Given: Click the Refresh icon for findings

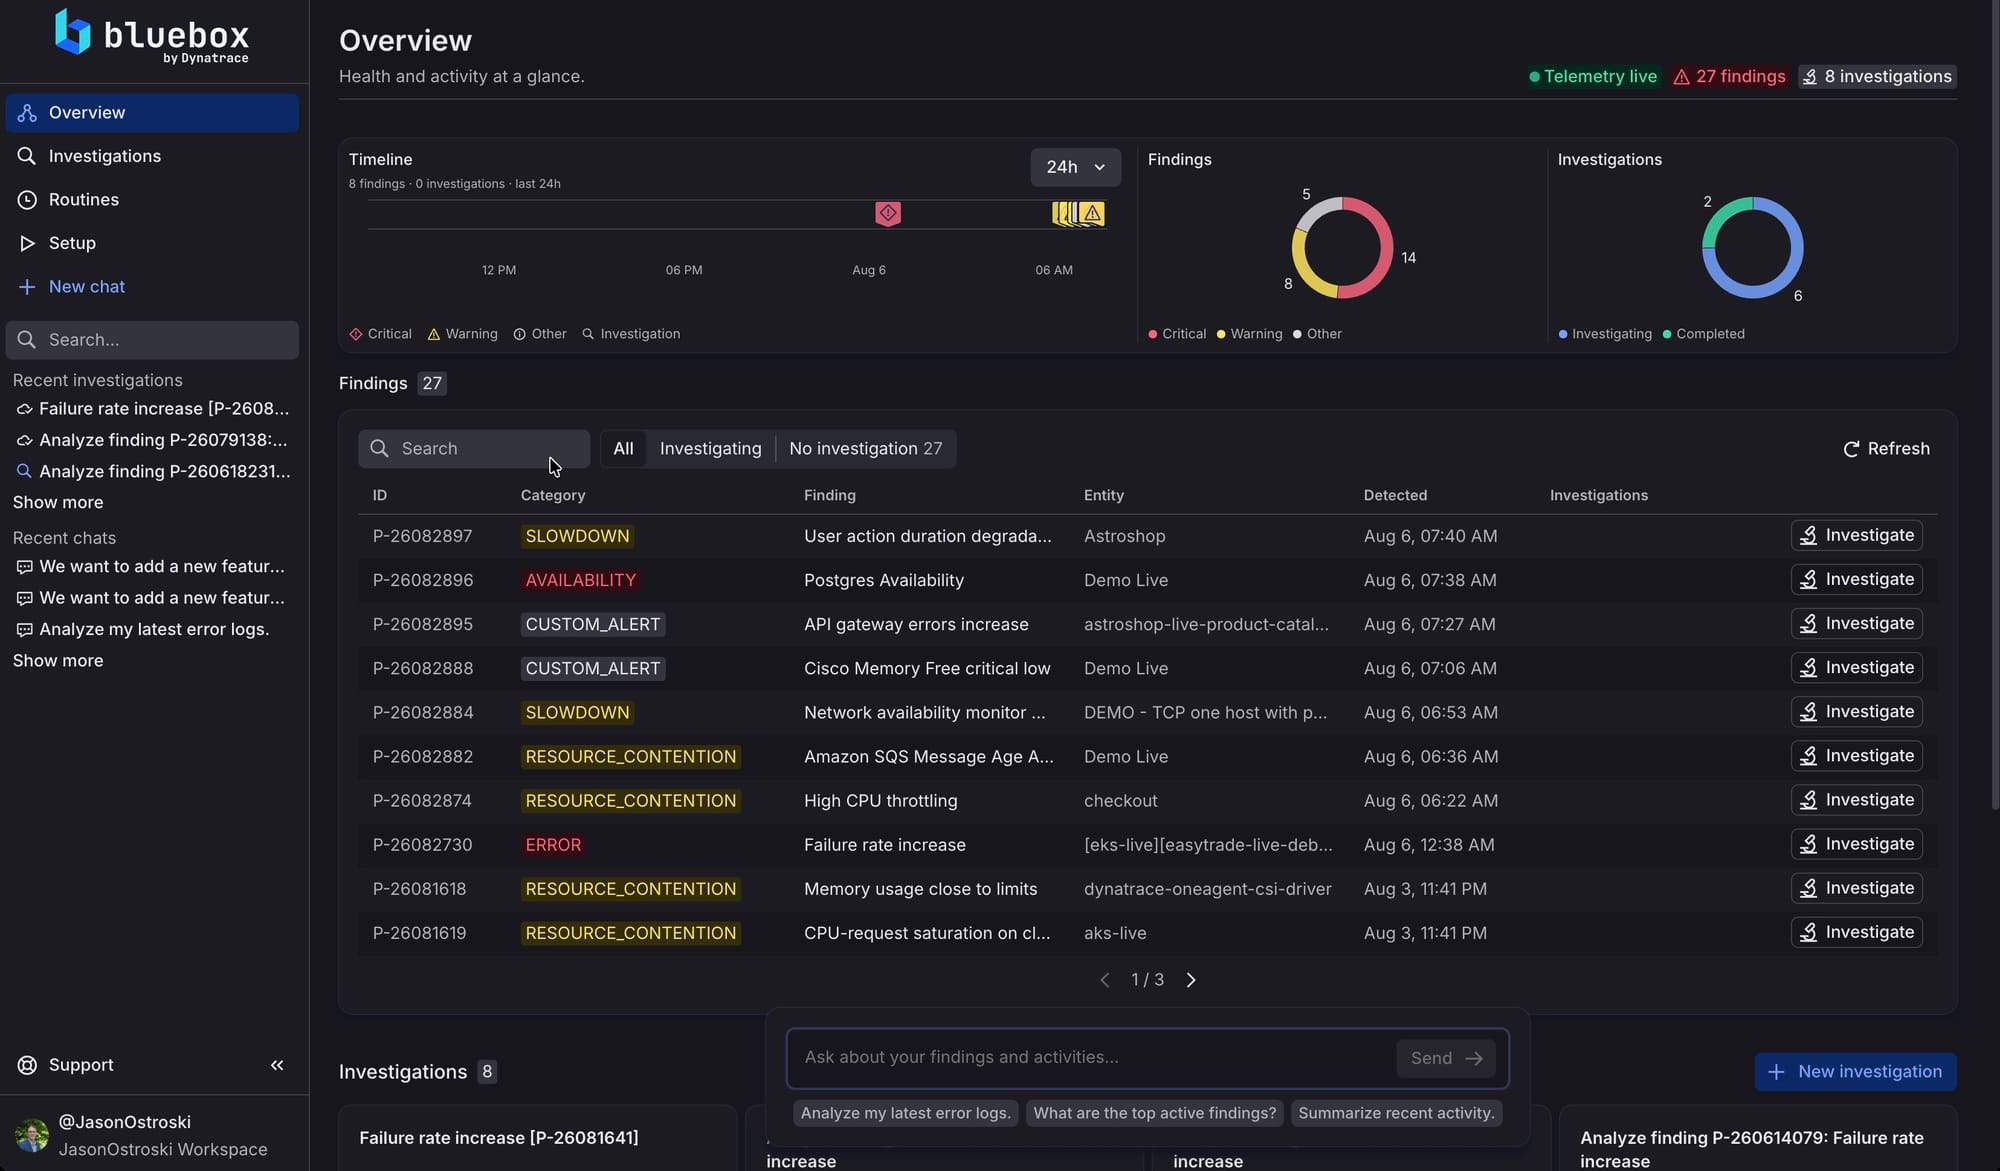Looking at the screenshot, I should tap(1851, 449).
